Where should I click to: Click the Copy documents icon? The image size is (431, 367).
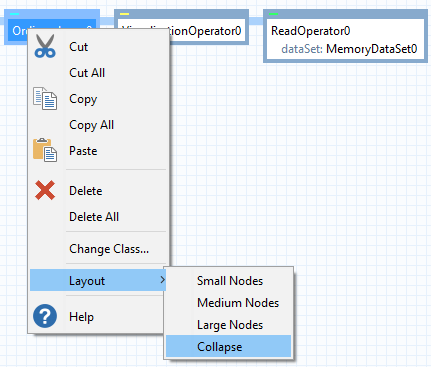(x=45, y=98)
